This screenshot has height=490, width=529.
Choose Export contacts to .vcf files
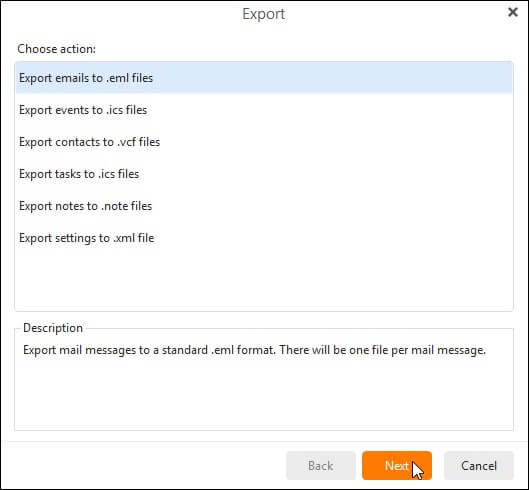click(264, 142)
